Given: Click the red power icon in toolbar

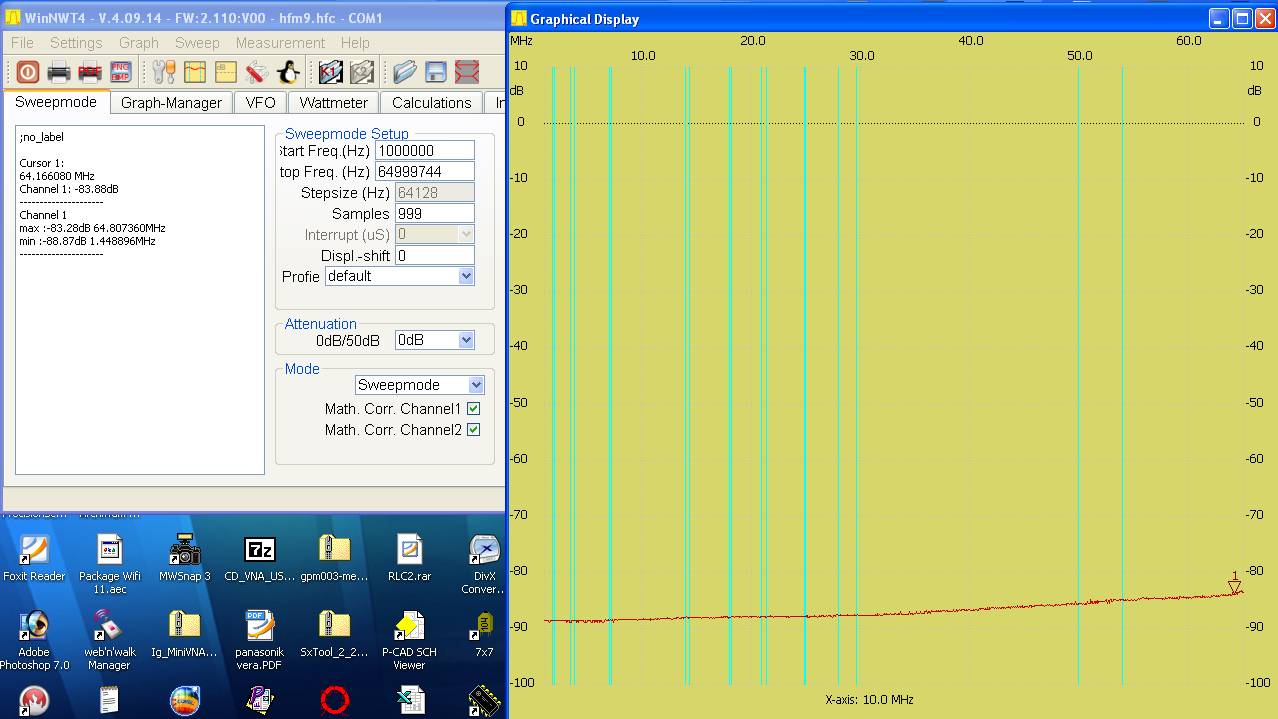Looking at the screenshot, I should 27,72.
